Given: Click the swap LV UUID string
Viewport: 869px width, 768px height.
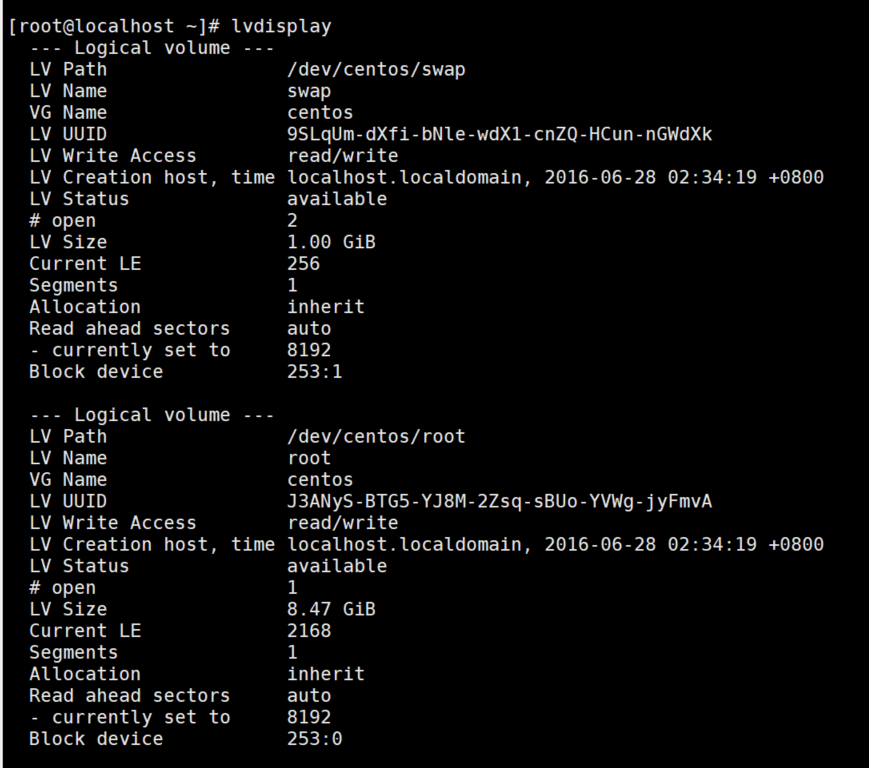Looking at the screenshot, I should click(499, 135).
